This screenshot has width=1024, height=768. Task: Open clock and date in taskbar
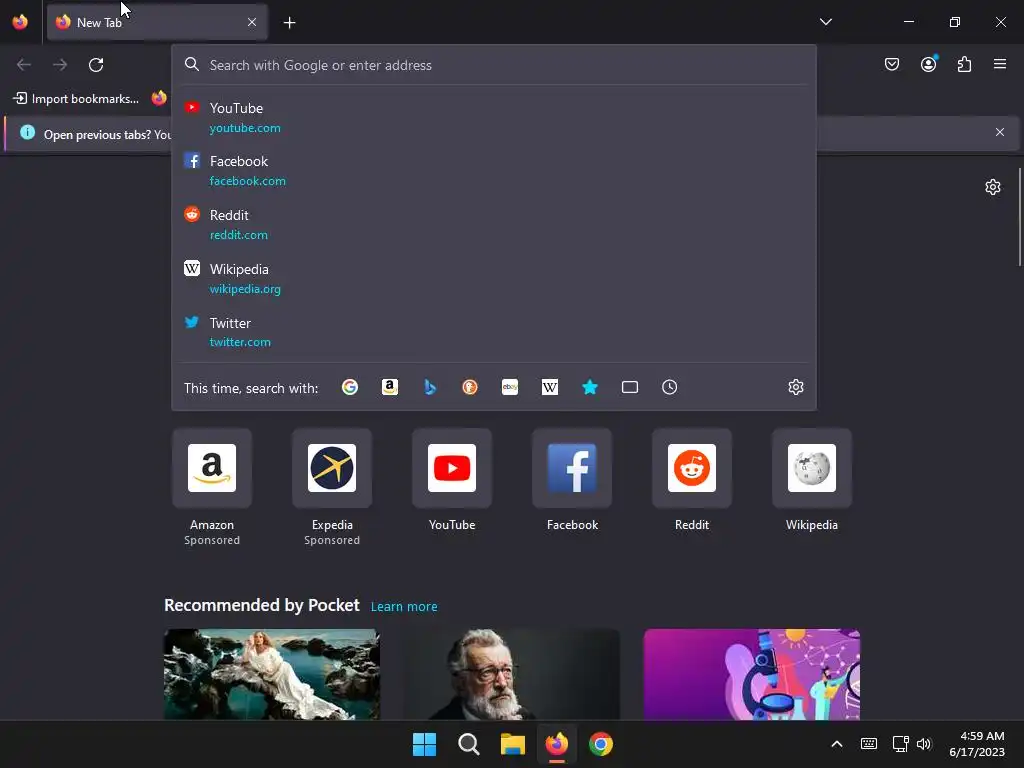coord(977,744)
